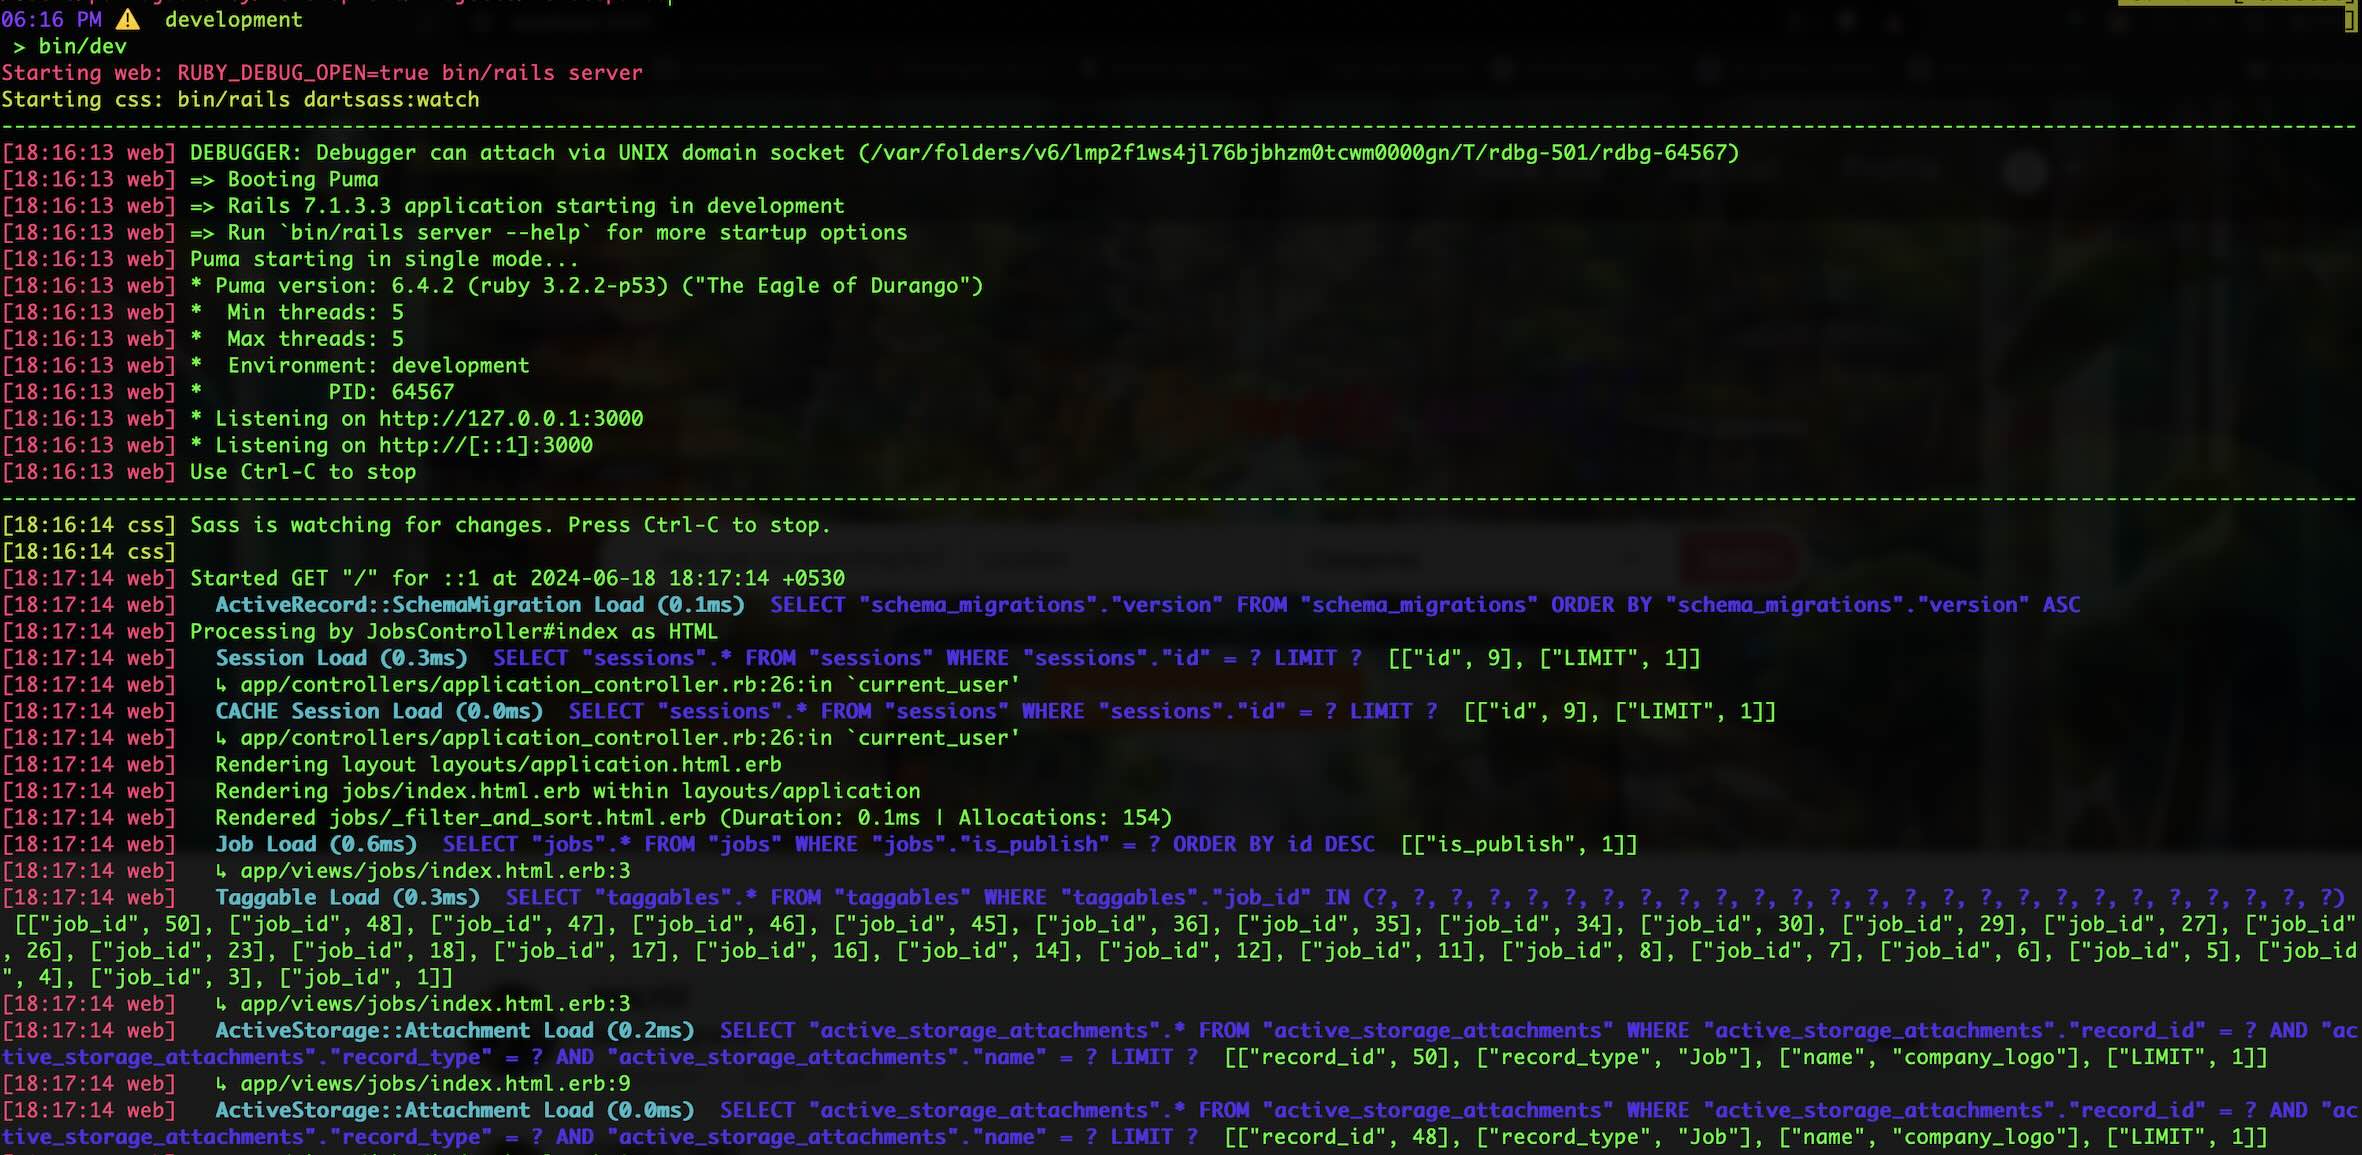2362x1155 pixels.
Task: Open the http://[::1]:3000 listening URL
Action: click(485, 446)
